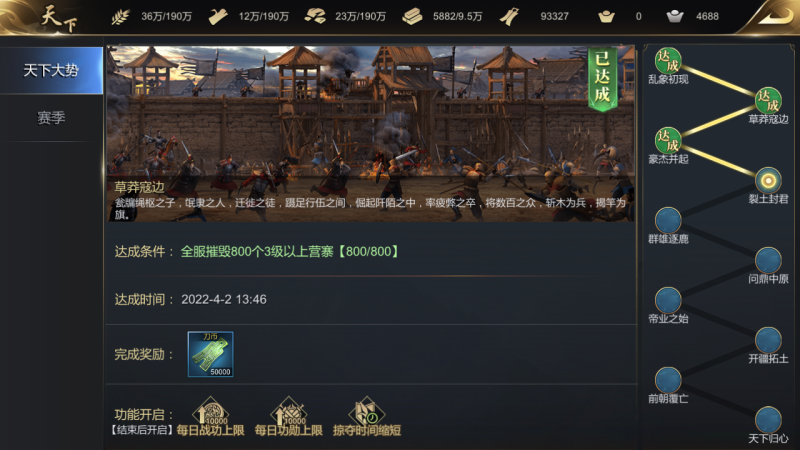Select the 50000 刀币 reward item

[211, 354]
